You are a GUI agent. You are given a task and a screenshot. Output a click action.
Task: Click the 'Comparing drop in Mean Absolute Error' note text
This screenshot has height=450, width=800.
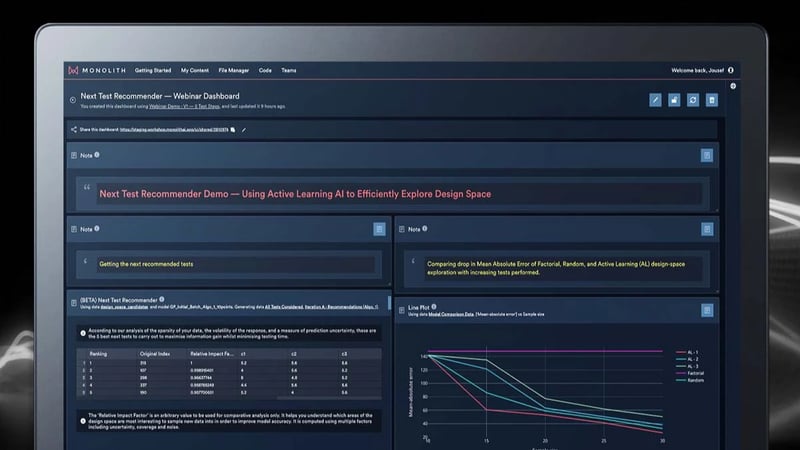(556, 268)
